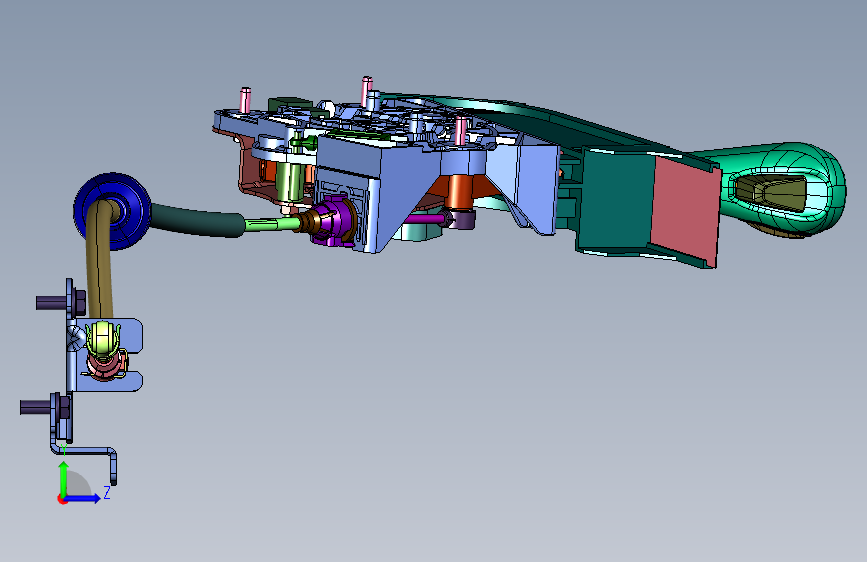This screenshot has width=867, height=562.
Task: Select the upper bolt on mounting bracket
Action: 61,302
